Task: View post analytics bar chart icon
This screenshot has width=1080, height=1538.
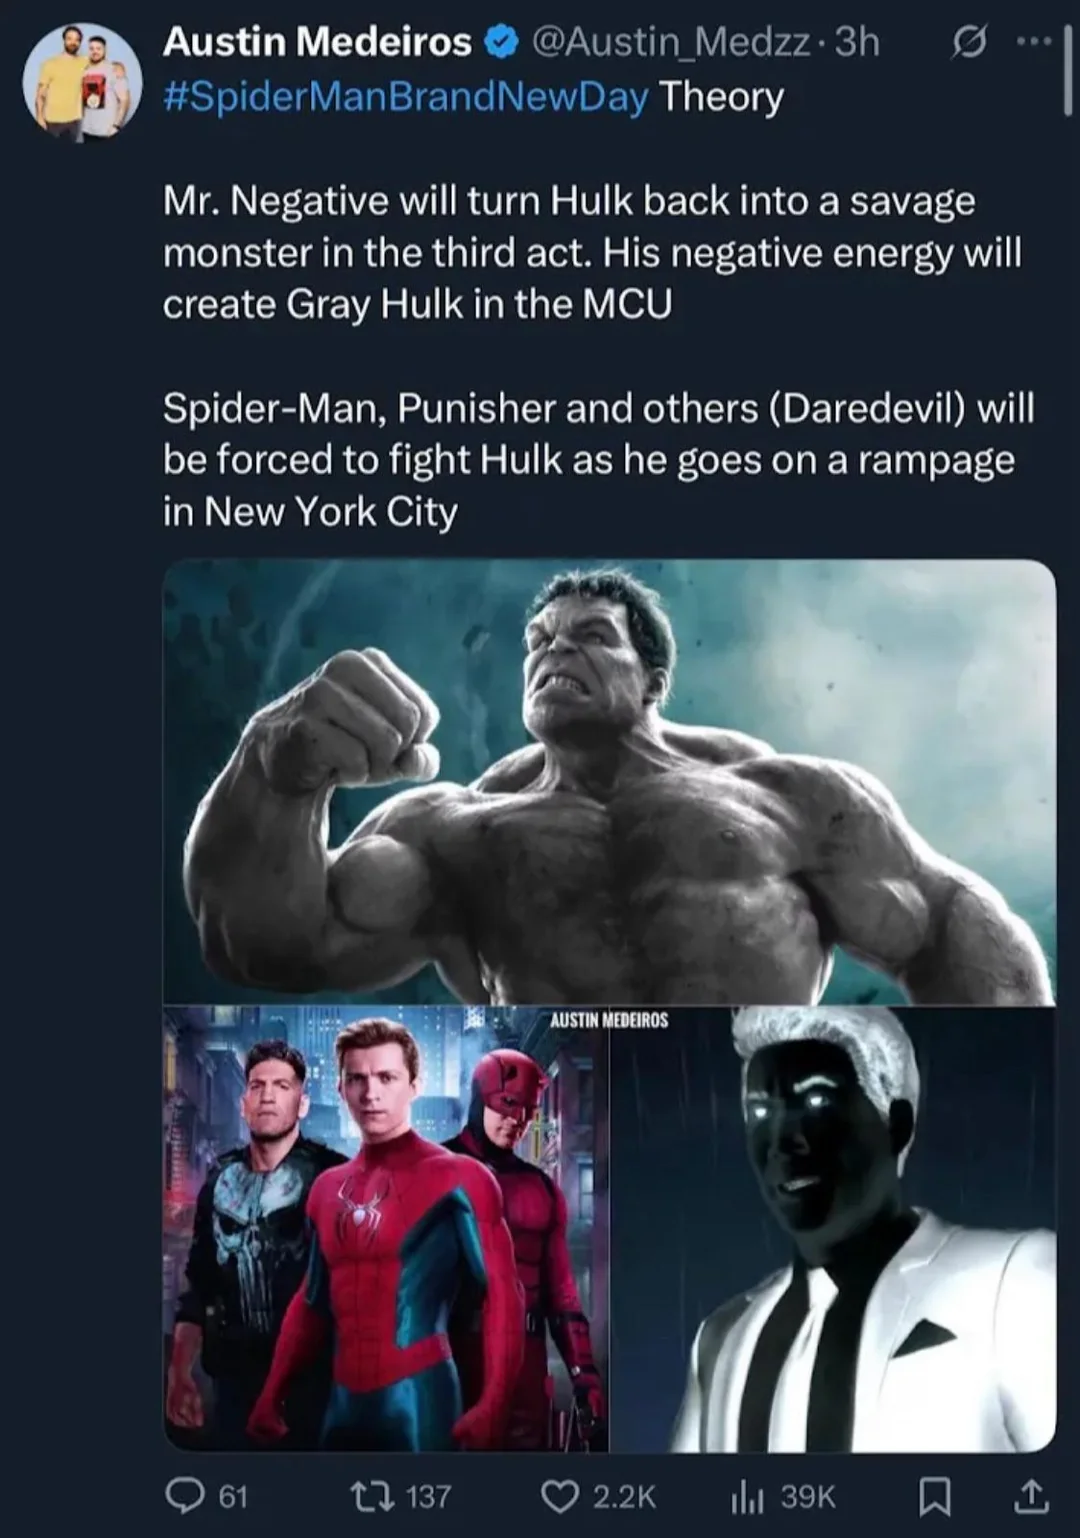Action: pos(747,1496)
